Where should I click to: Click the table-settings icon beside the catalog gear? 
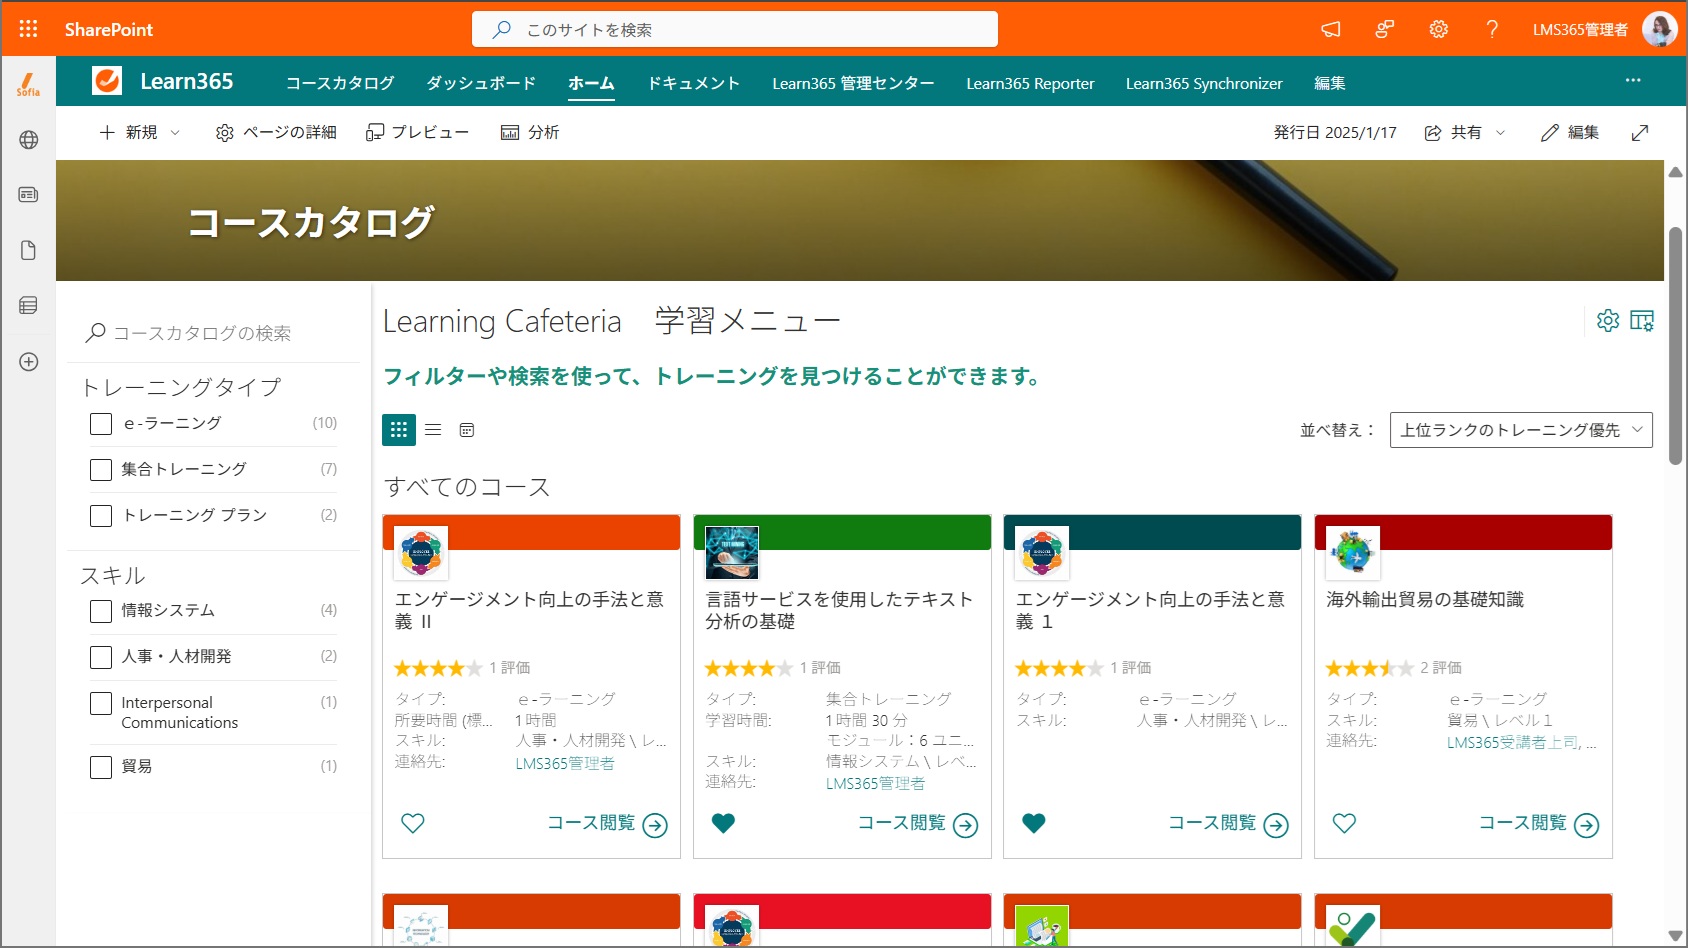coord(1642,320)
